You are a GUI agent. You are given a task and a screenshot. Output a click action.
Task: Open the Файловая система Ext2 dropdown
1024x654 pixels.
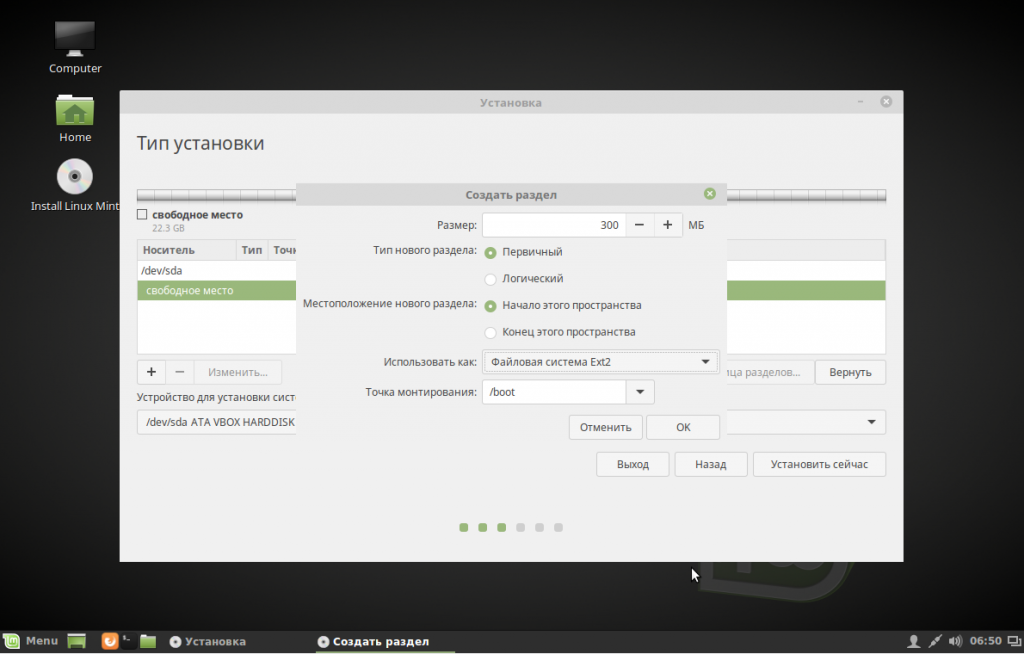600,362
